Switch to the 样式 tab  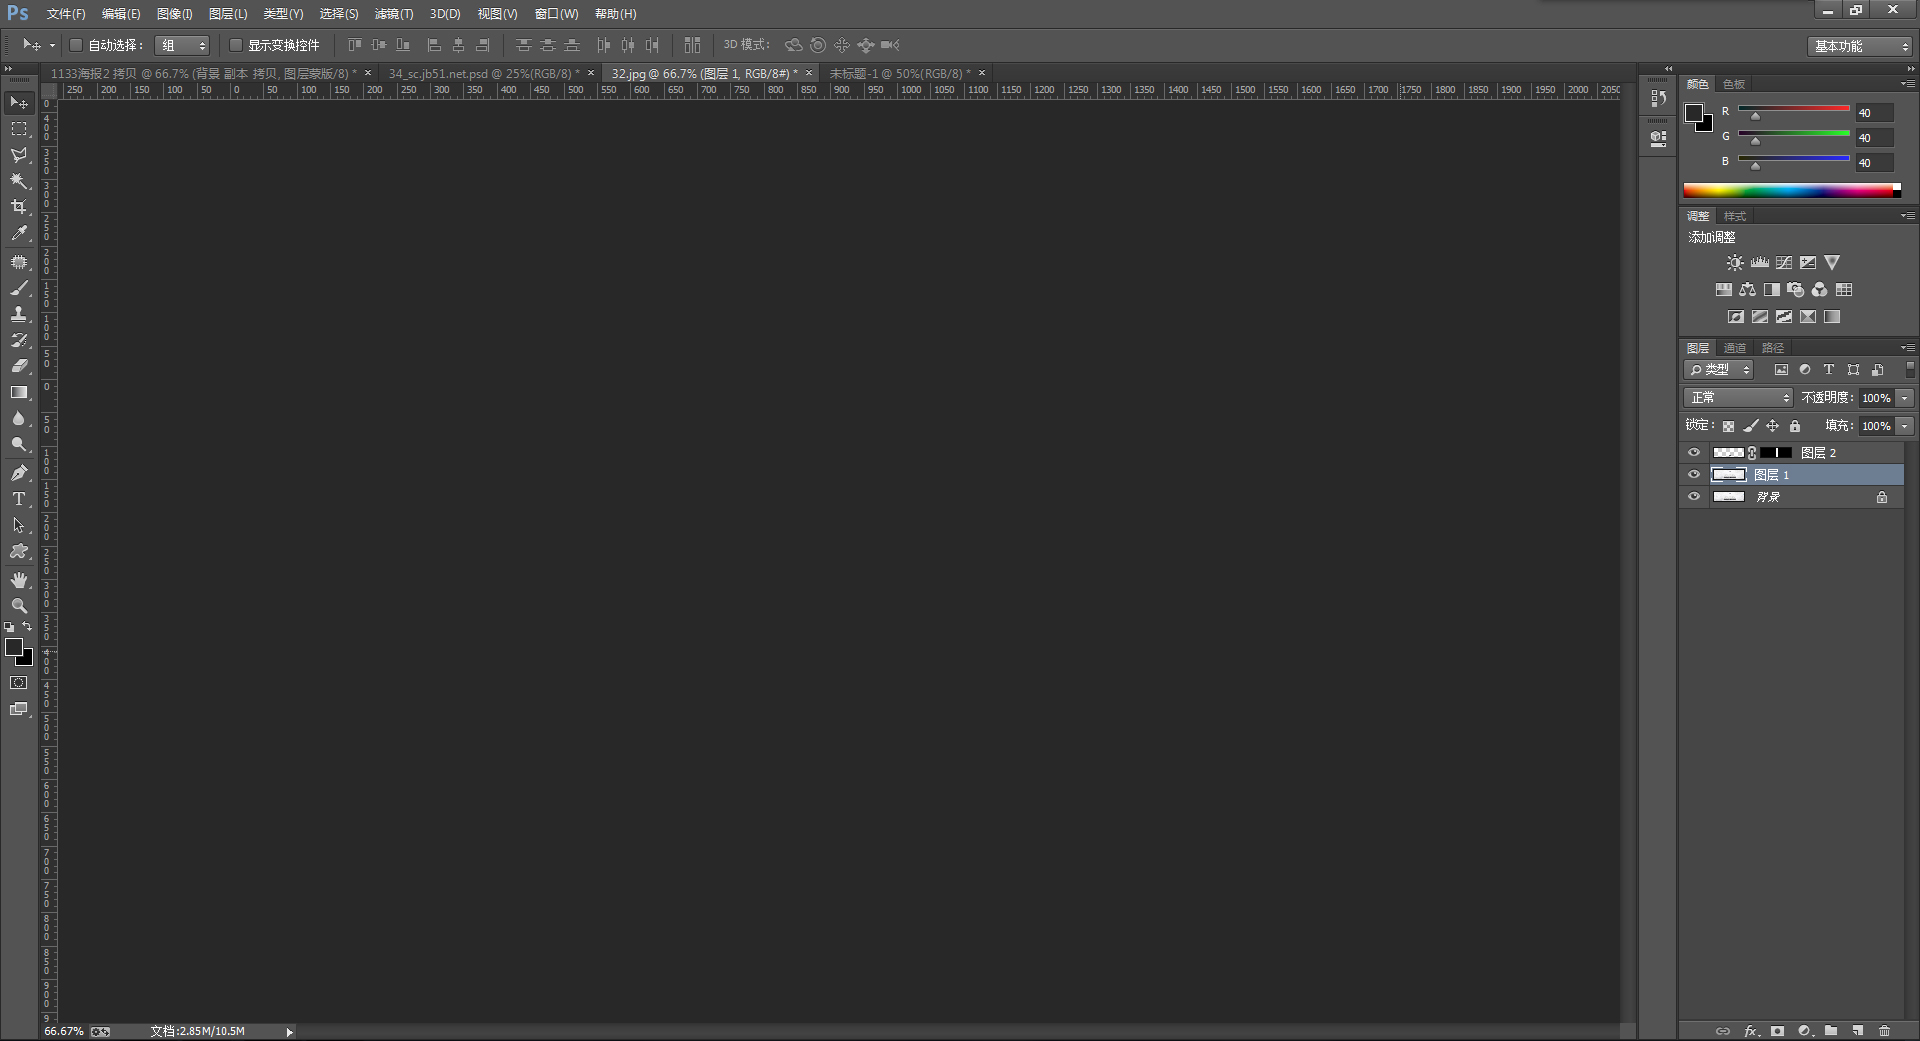point(1735,216)
